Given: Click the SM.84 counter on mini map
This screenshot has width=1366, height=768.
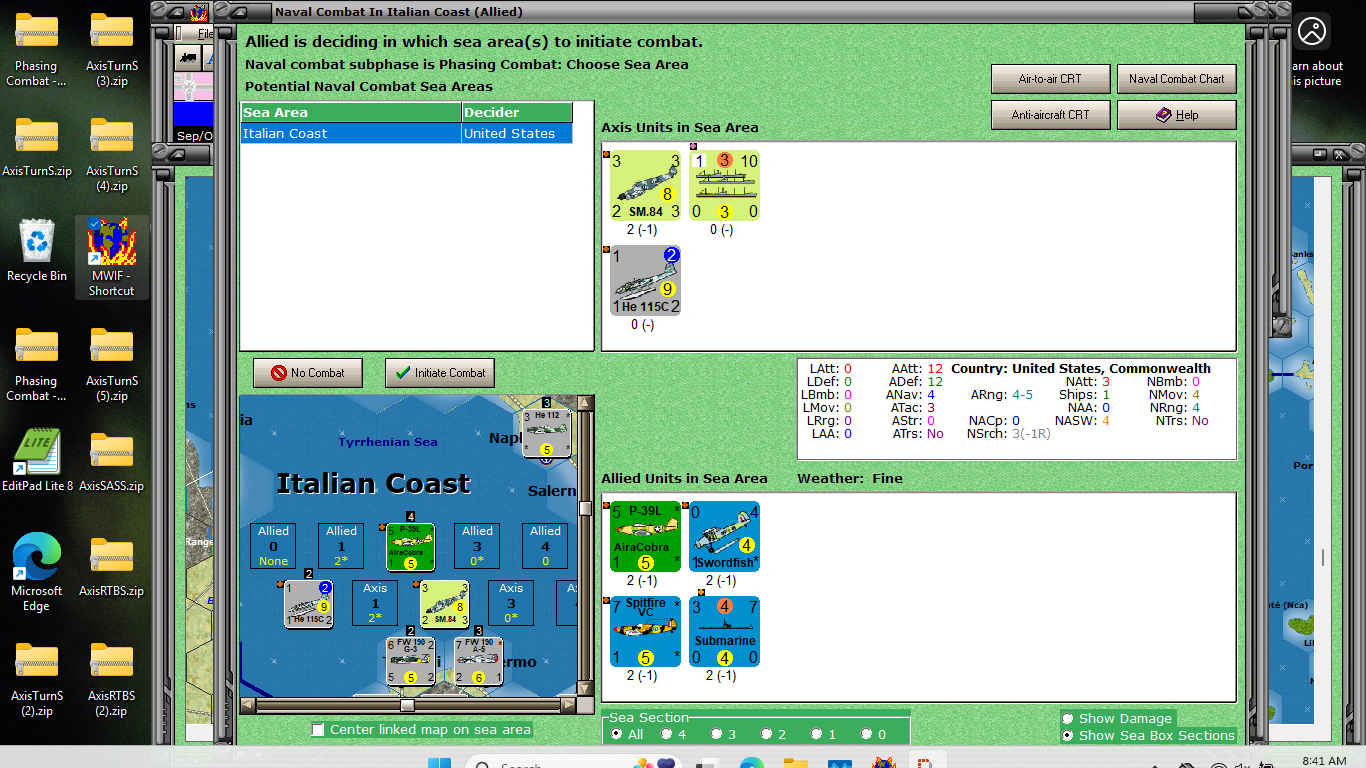Looking at the screenshot, I should click(444, 603).
